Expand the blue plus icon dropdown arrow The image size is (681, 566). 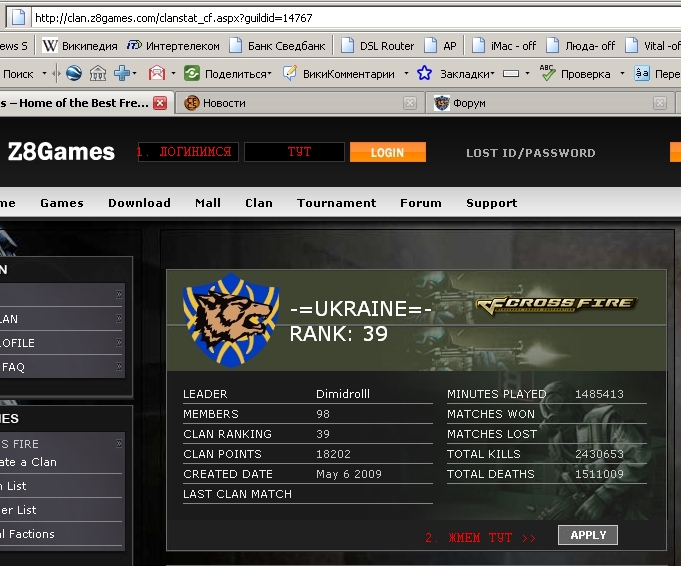point(134,73)
